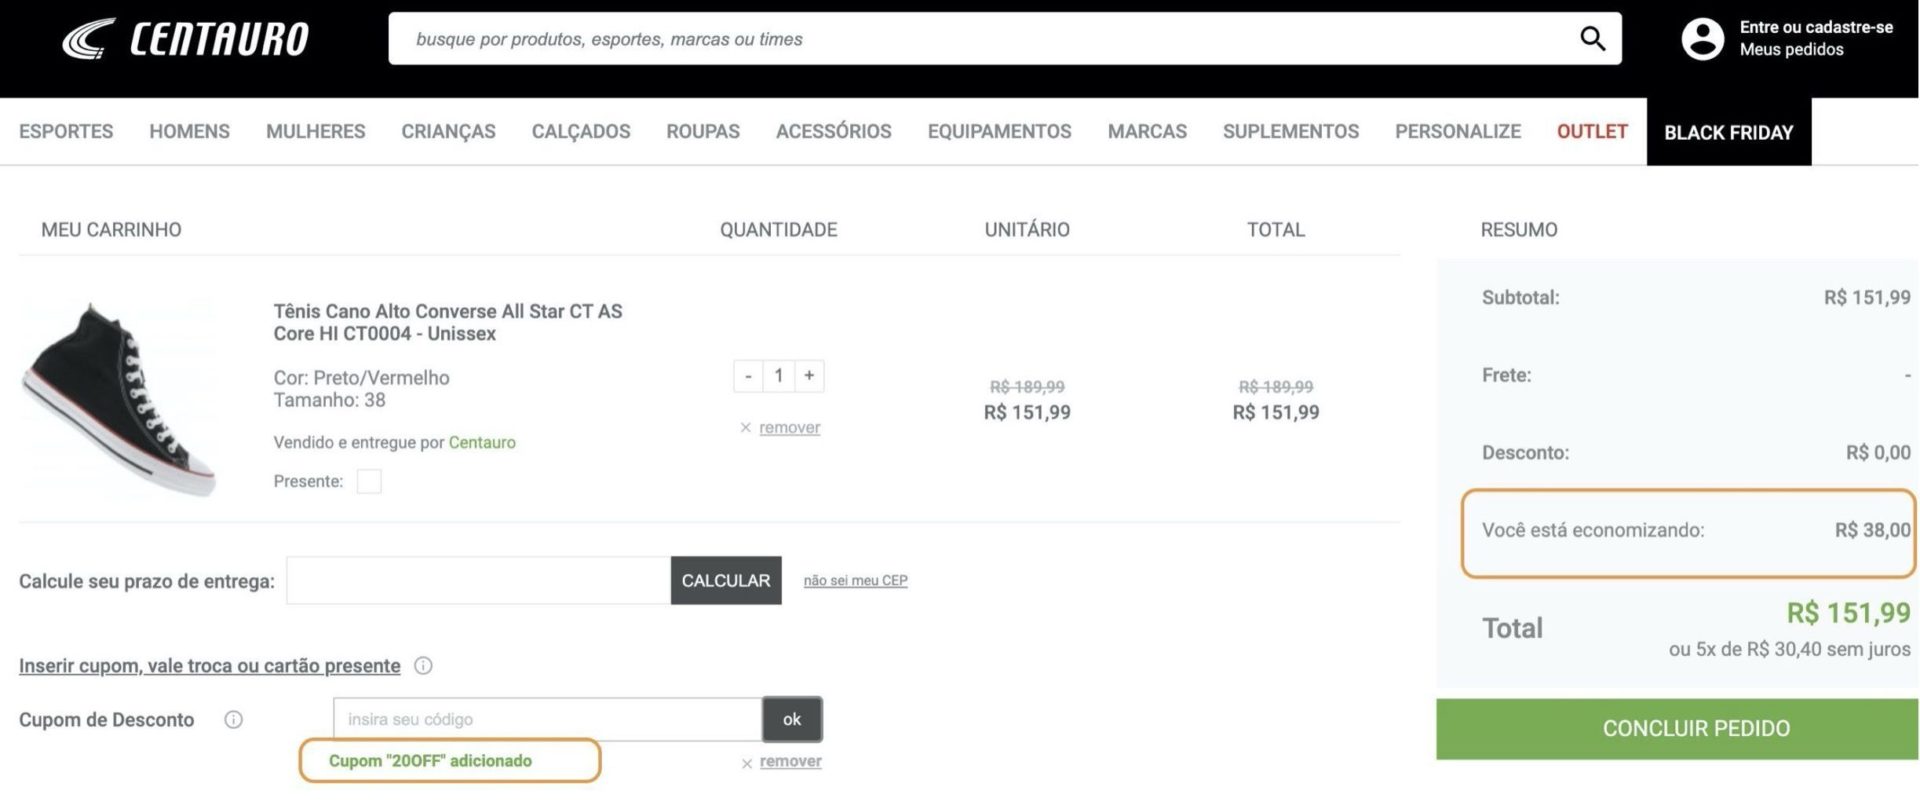
Task: Click the info icon beside Inserir cupom
Action: (423, 666)
